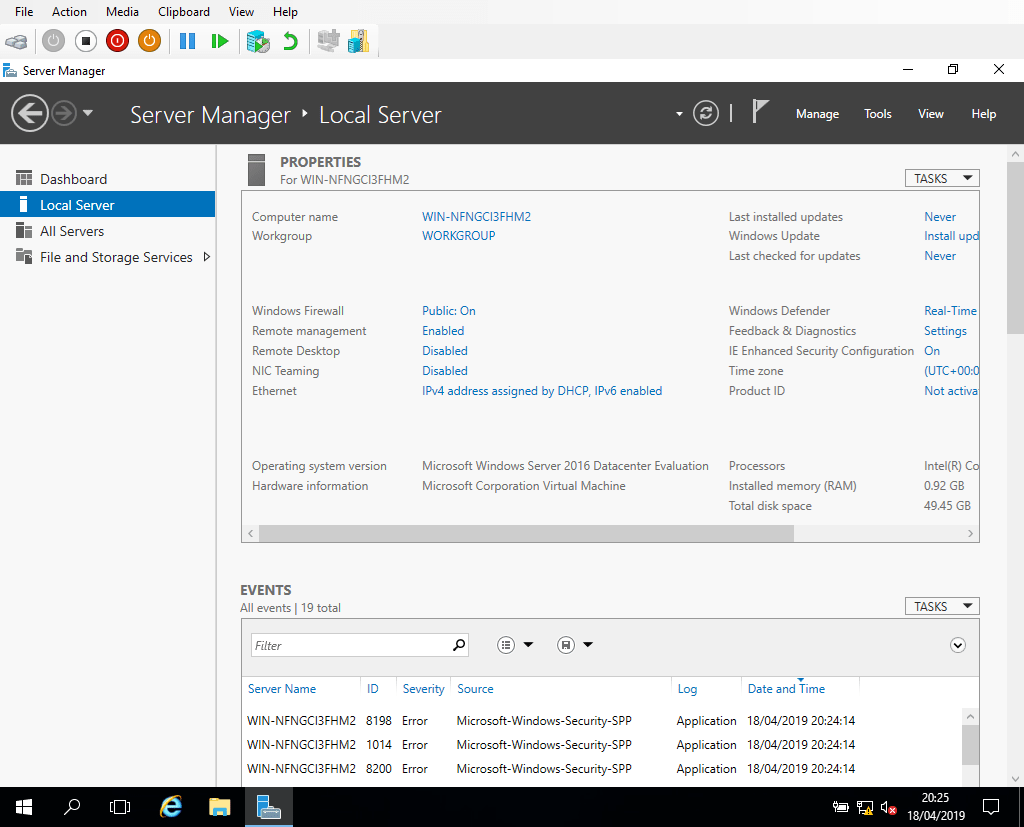This screenshot has height=827, width=1024.
Task: Open the VM Action menu
Action: (x=69, y=12)
